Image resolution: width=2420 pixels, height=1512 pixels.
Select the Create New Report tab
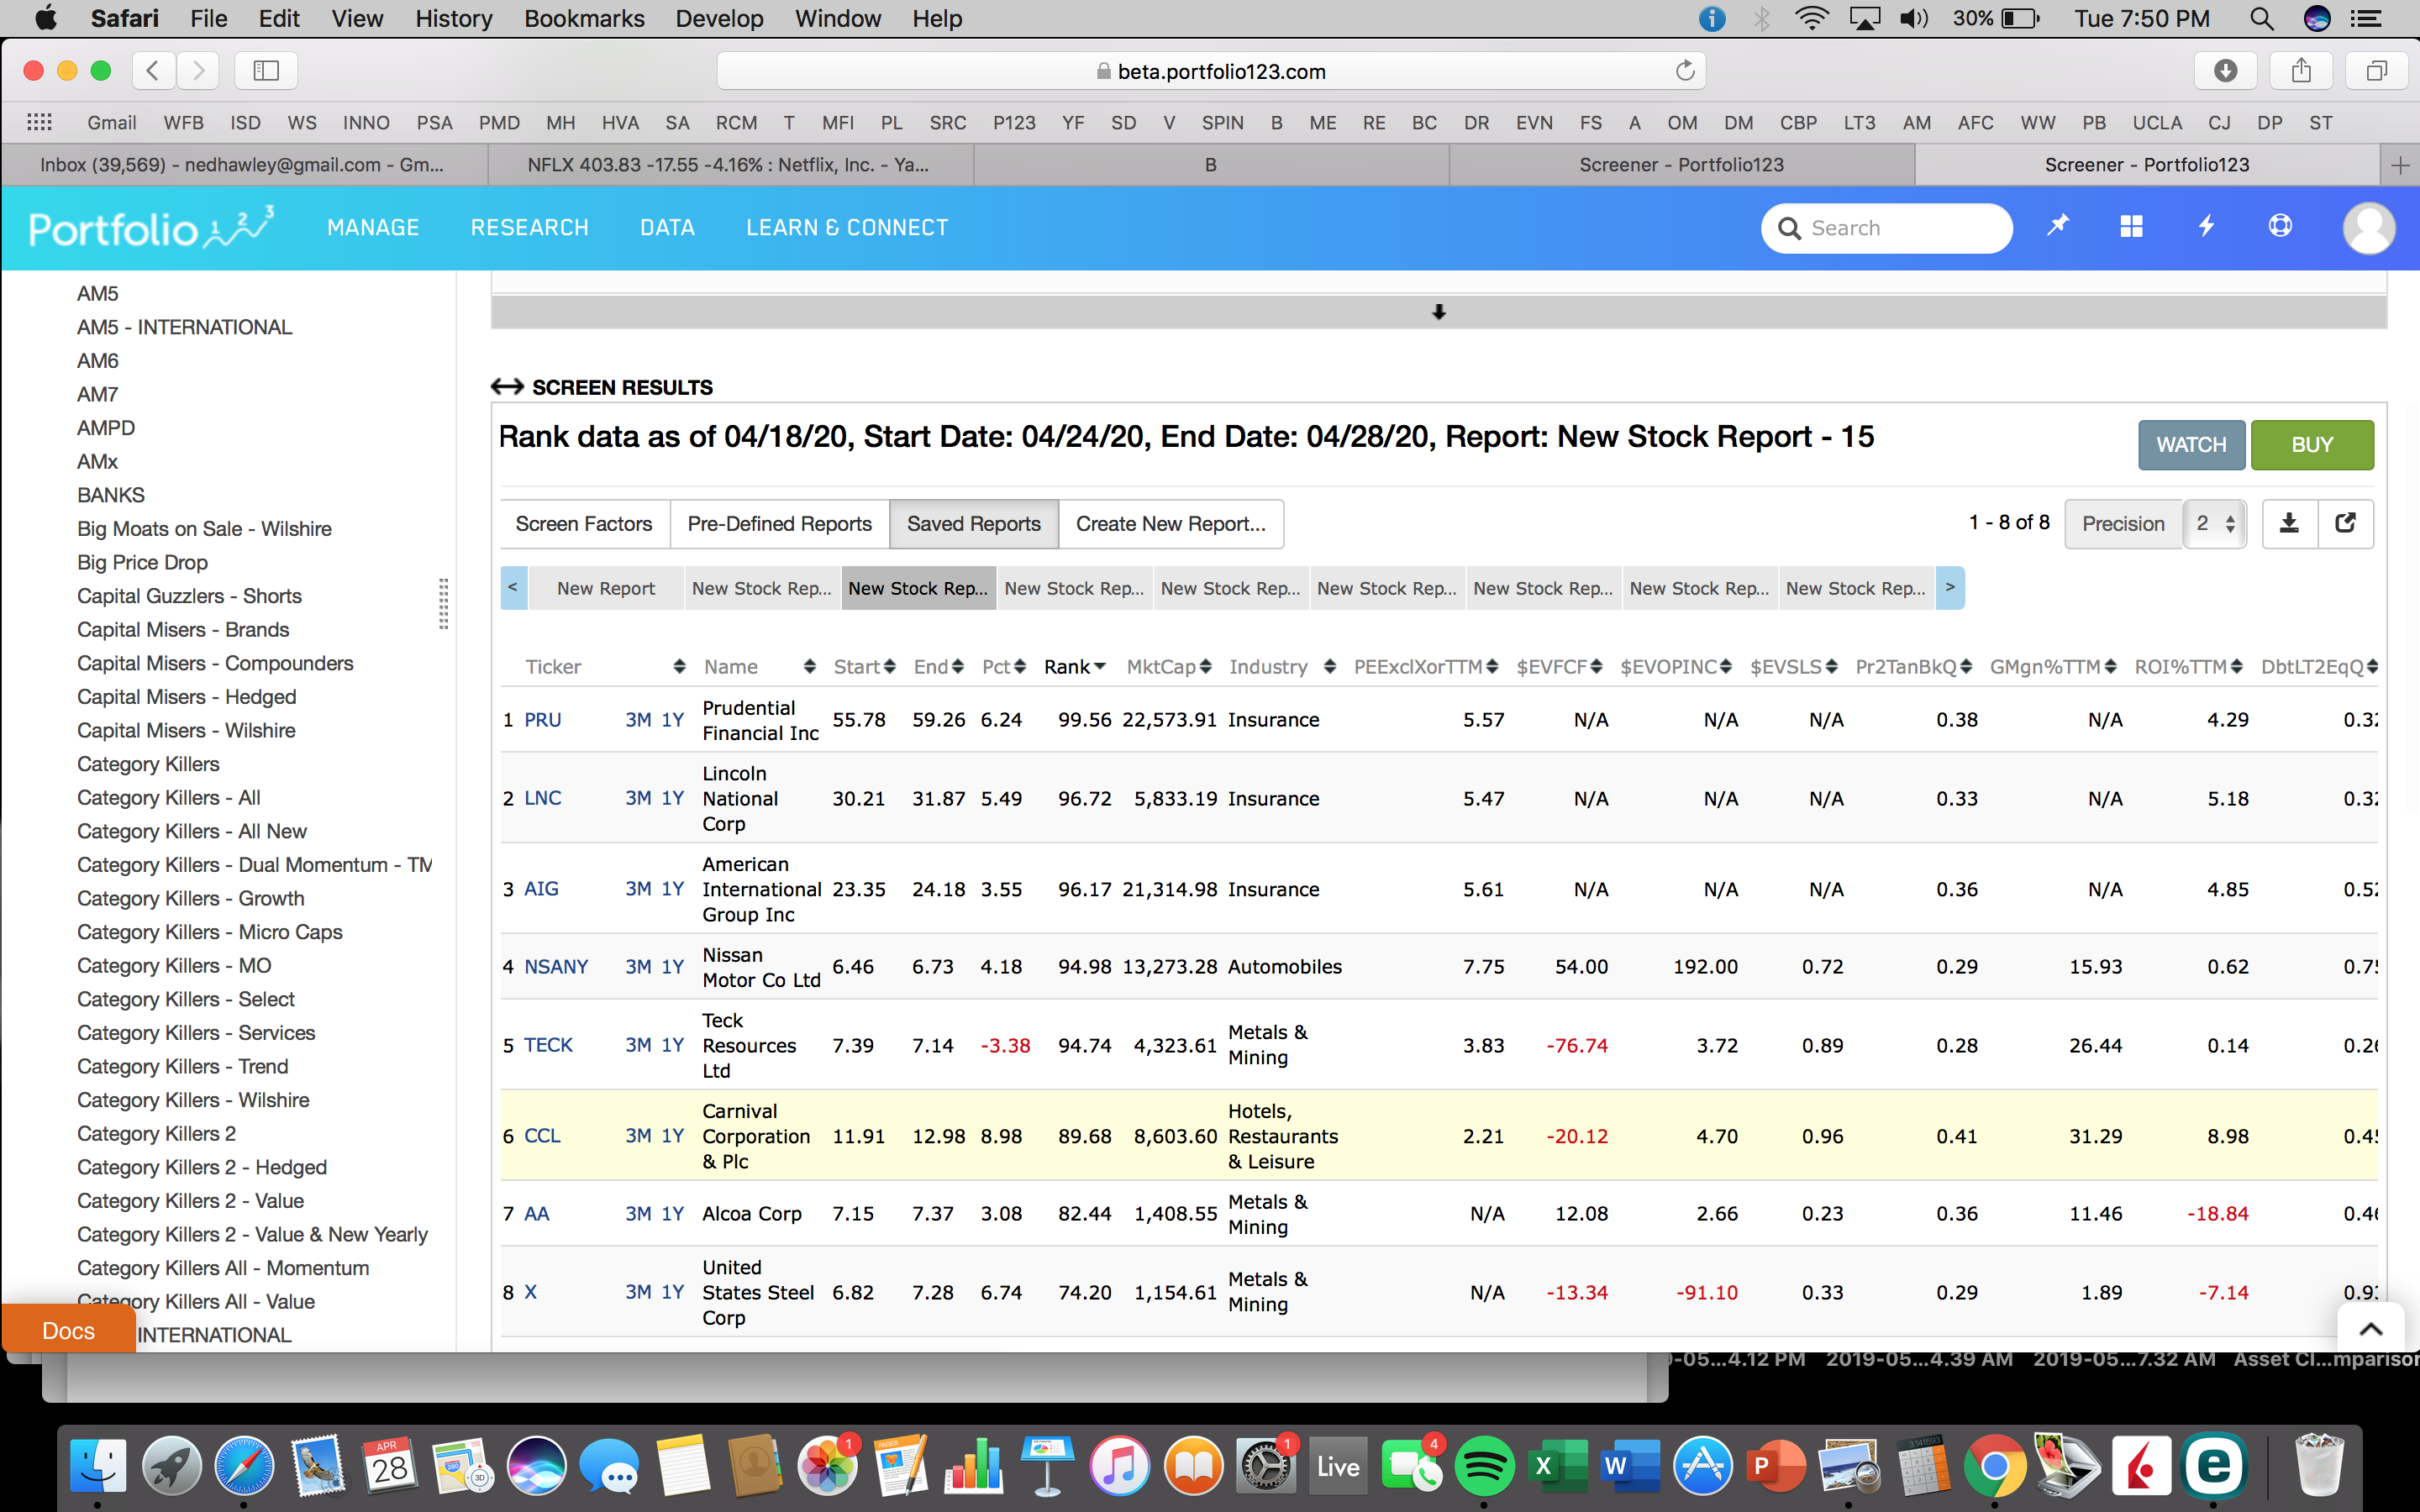(x=1170, y=524)
